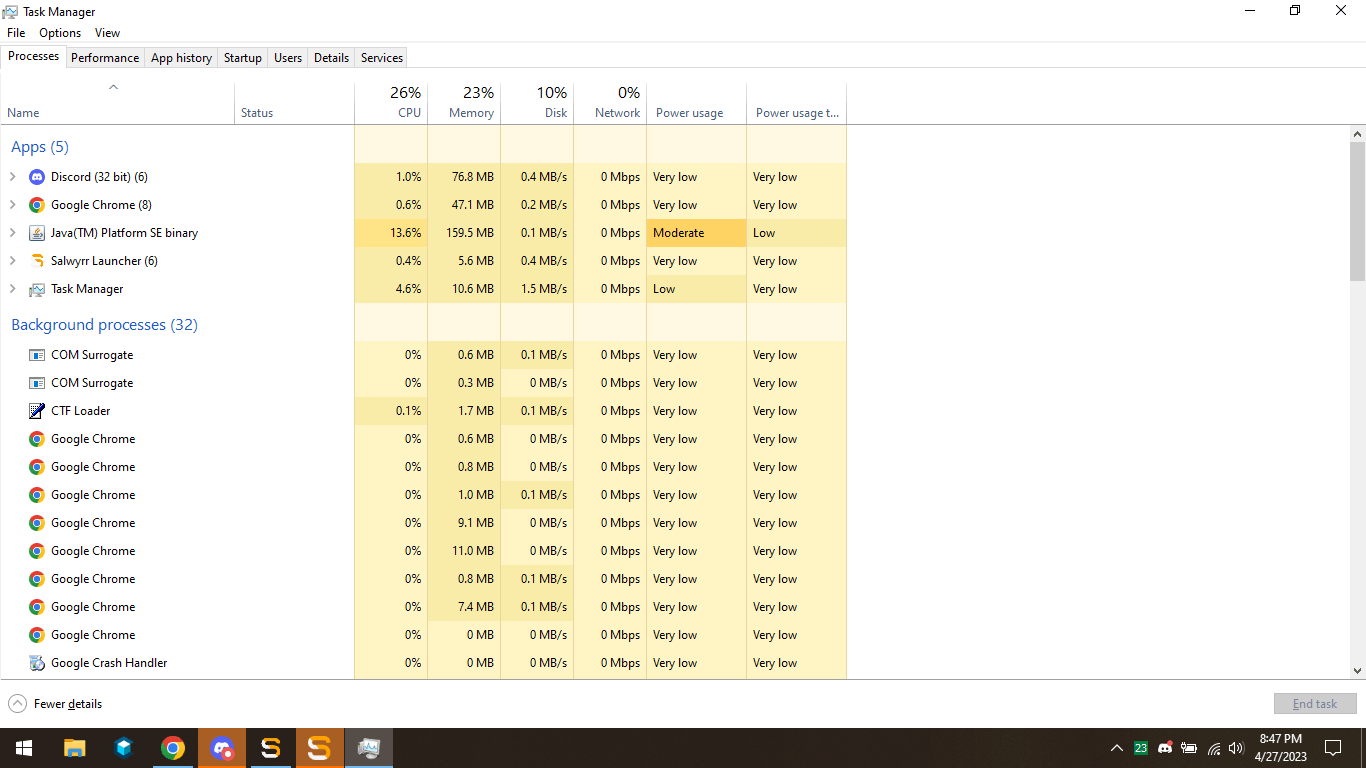Expand the Google Chrome (8) app group
The height and width of the screenshot is (768, 1366).
[x=12, y=205]
